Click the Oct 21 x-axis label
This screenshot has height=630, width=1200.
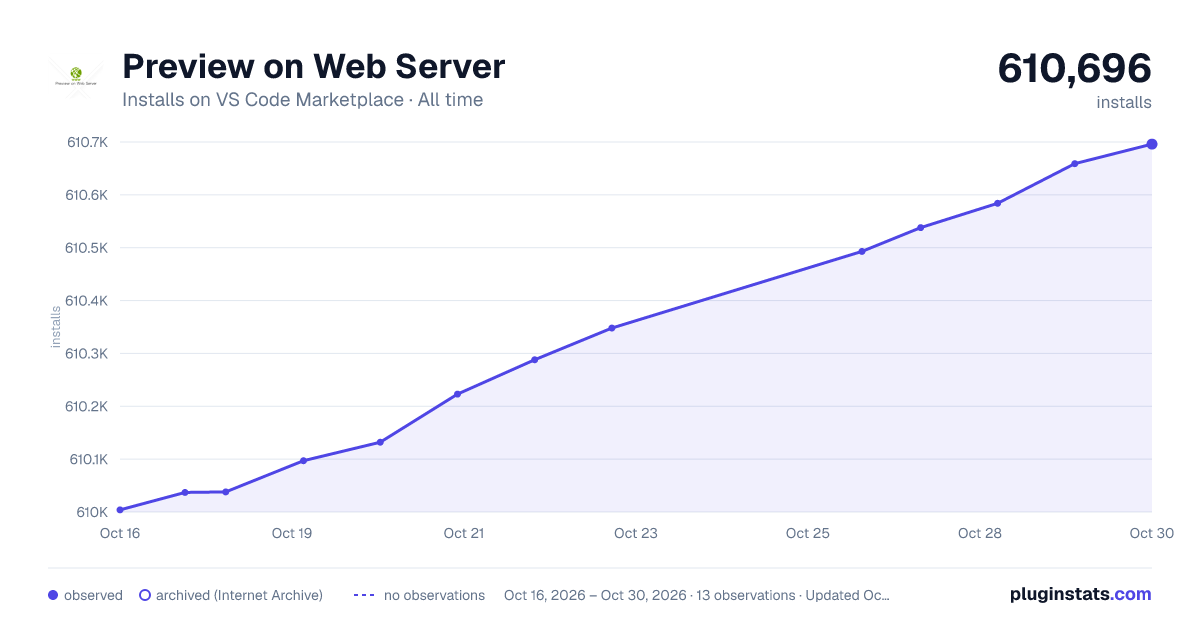pos(464,533)
